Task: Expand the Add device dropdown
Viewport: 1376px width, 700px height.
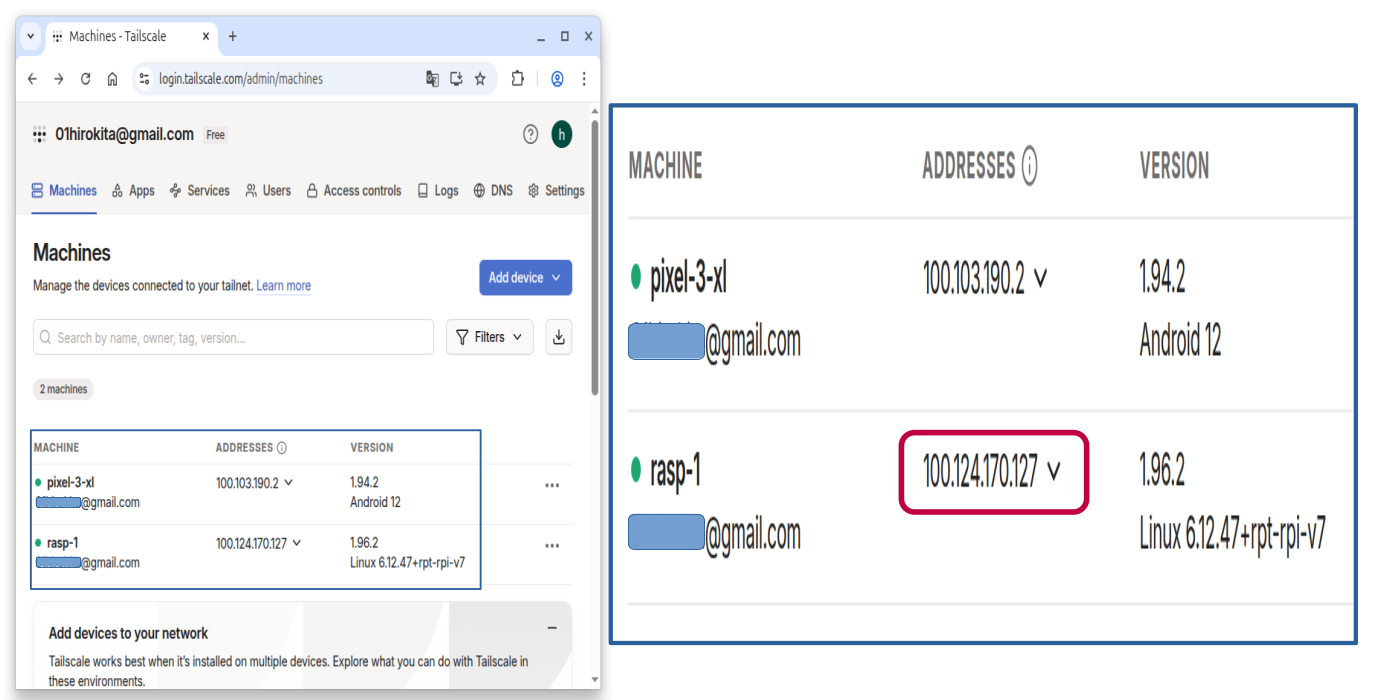Action: [x=525, y=278]
